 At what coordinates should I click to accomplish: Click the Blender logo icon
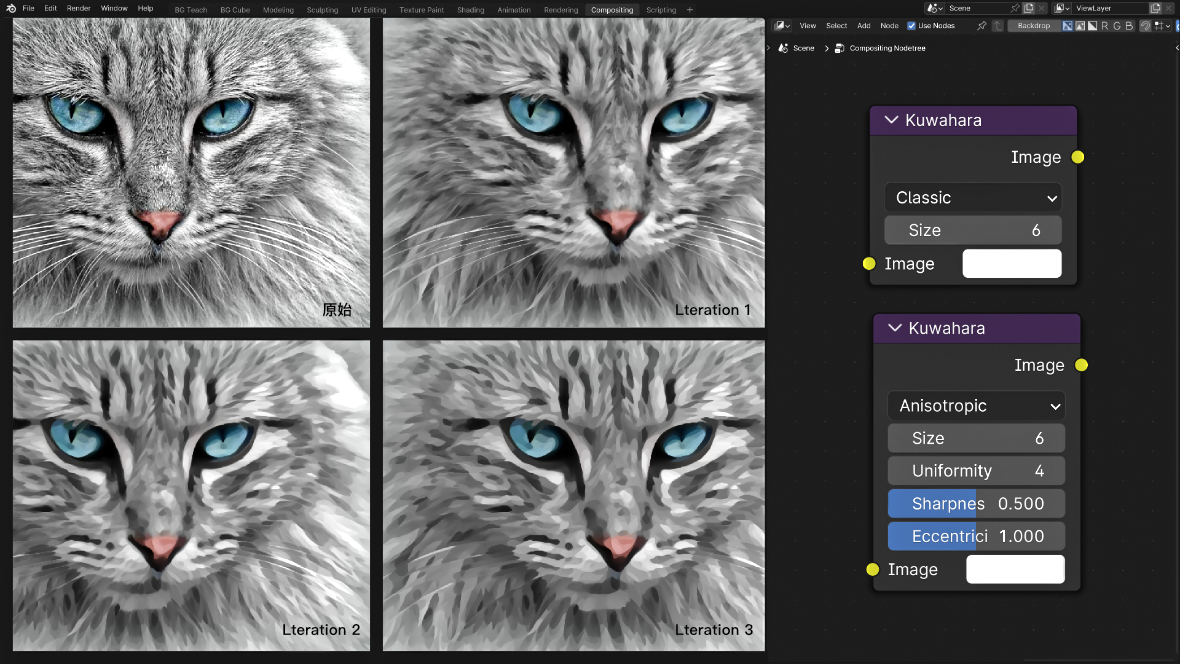(10, 8)
